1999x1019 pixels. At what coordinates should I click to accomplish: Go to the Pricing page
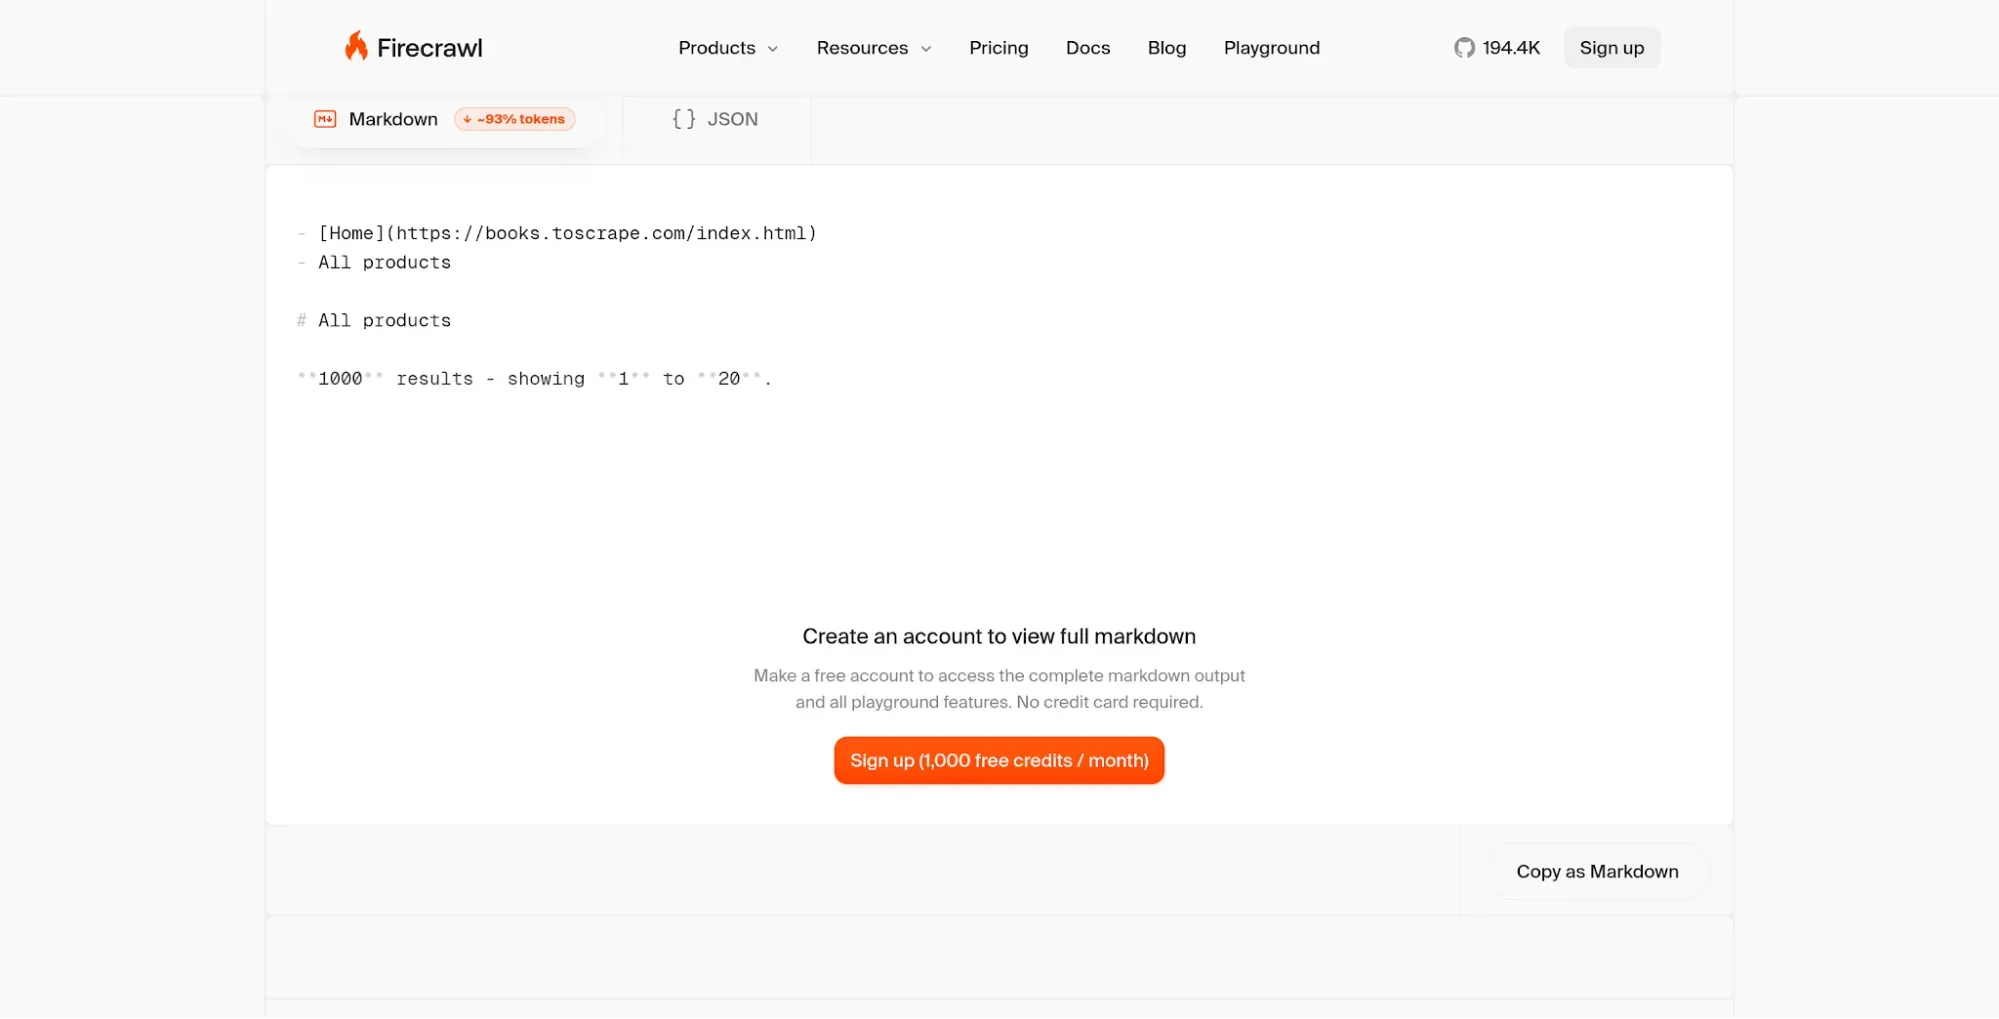tap(998, 48)
